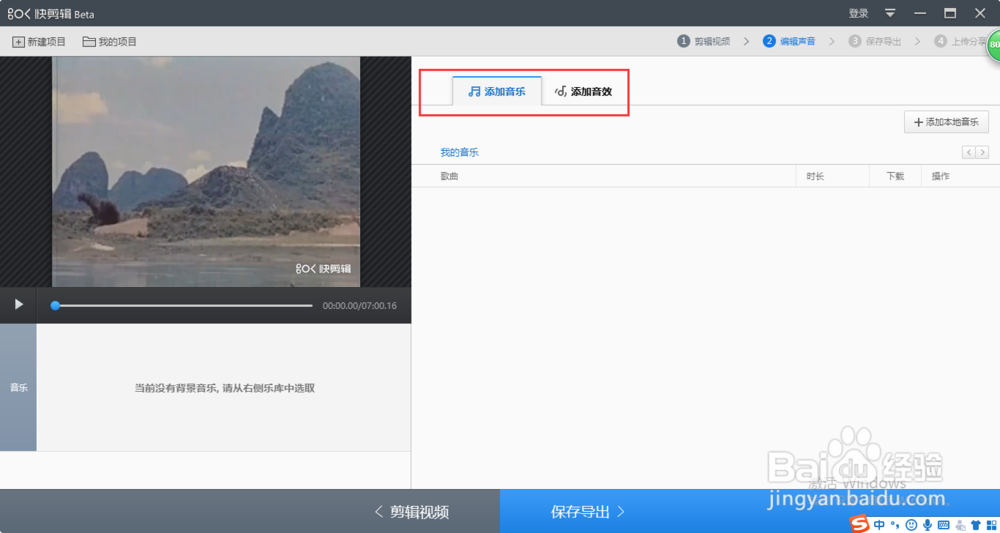
Task: Click the 00:00.00/07:00.16 time display
Action: tap(360, 306)
